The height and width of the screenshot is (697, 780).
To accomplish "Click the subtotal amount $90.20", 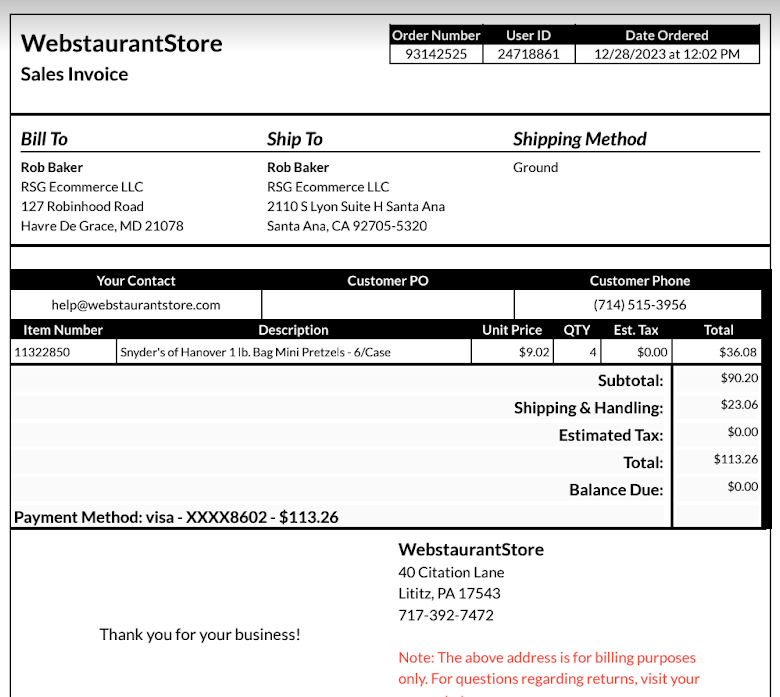I will [x=739, y=378].
